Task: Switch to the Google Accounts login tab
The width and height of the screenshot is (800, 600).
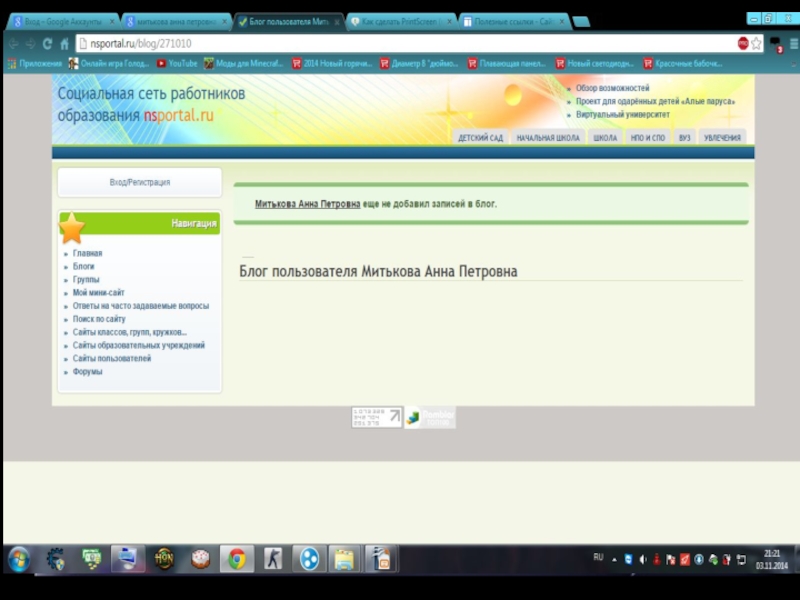Action: tap(62, 21)
